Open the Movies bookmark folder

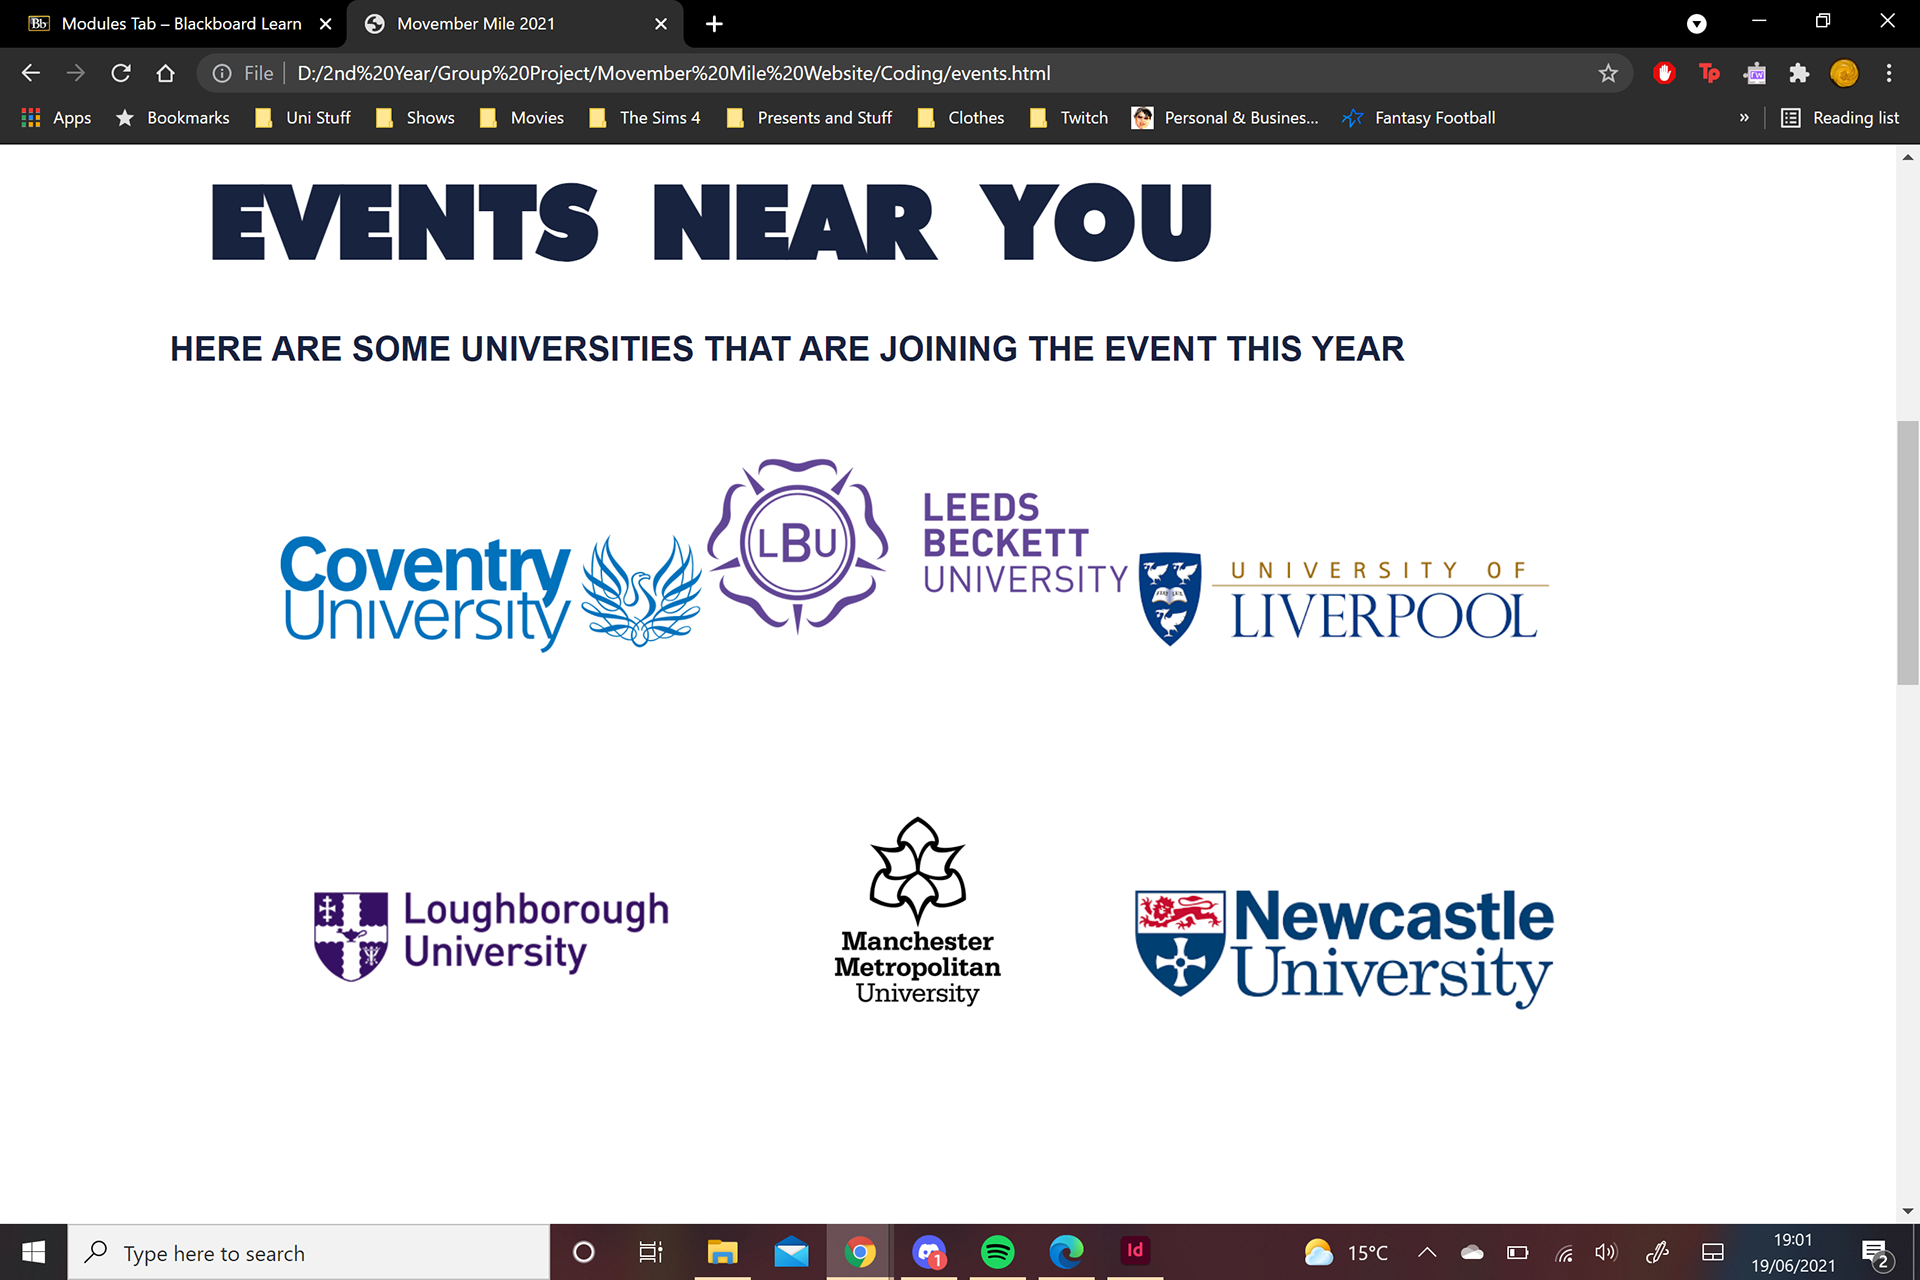click(522, 118)
